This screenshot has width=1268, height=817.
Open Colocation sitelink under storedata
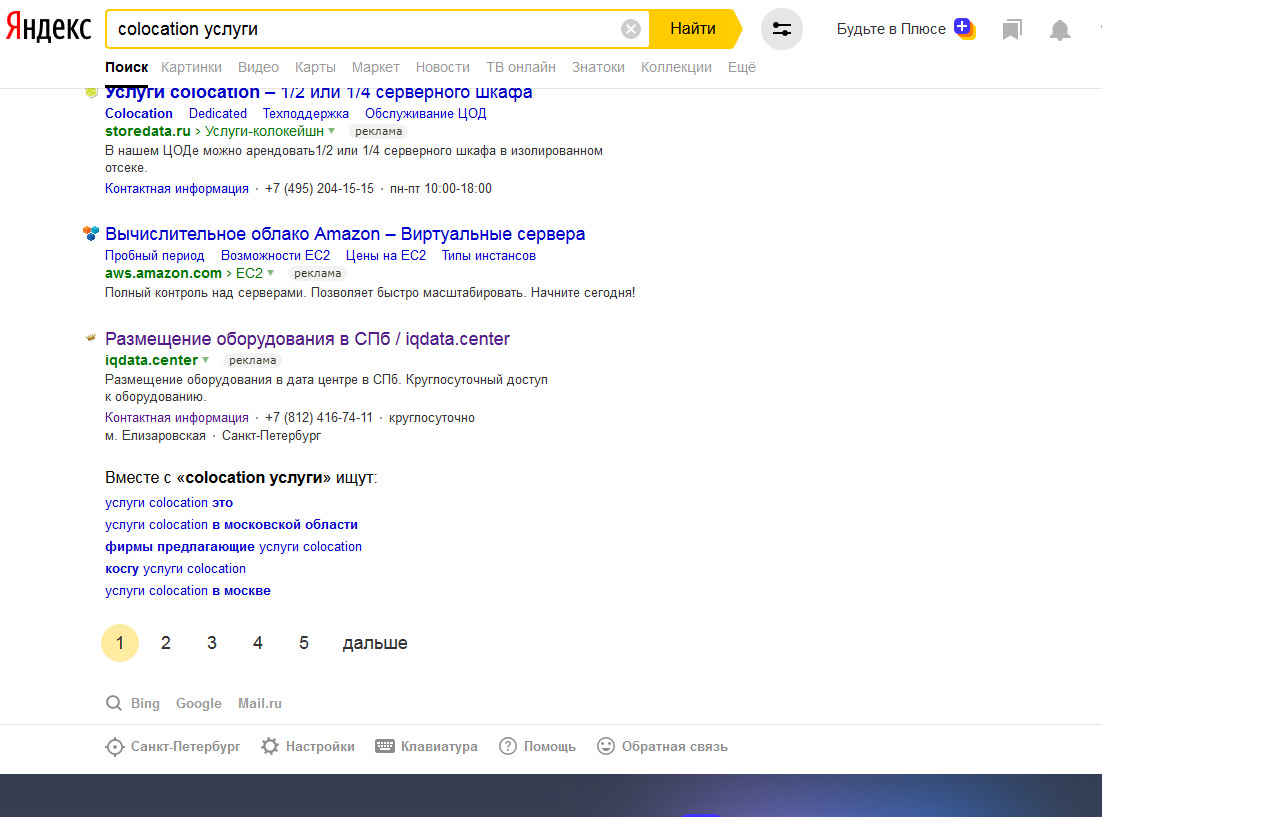[x=139, y=113]
